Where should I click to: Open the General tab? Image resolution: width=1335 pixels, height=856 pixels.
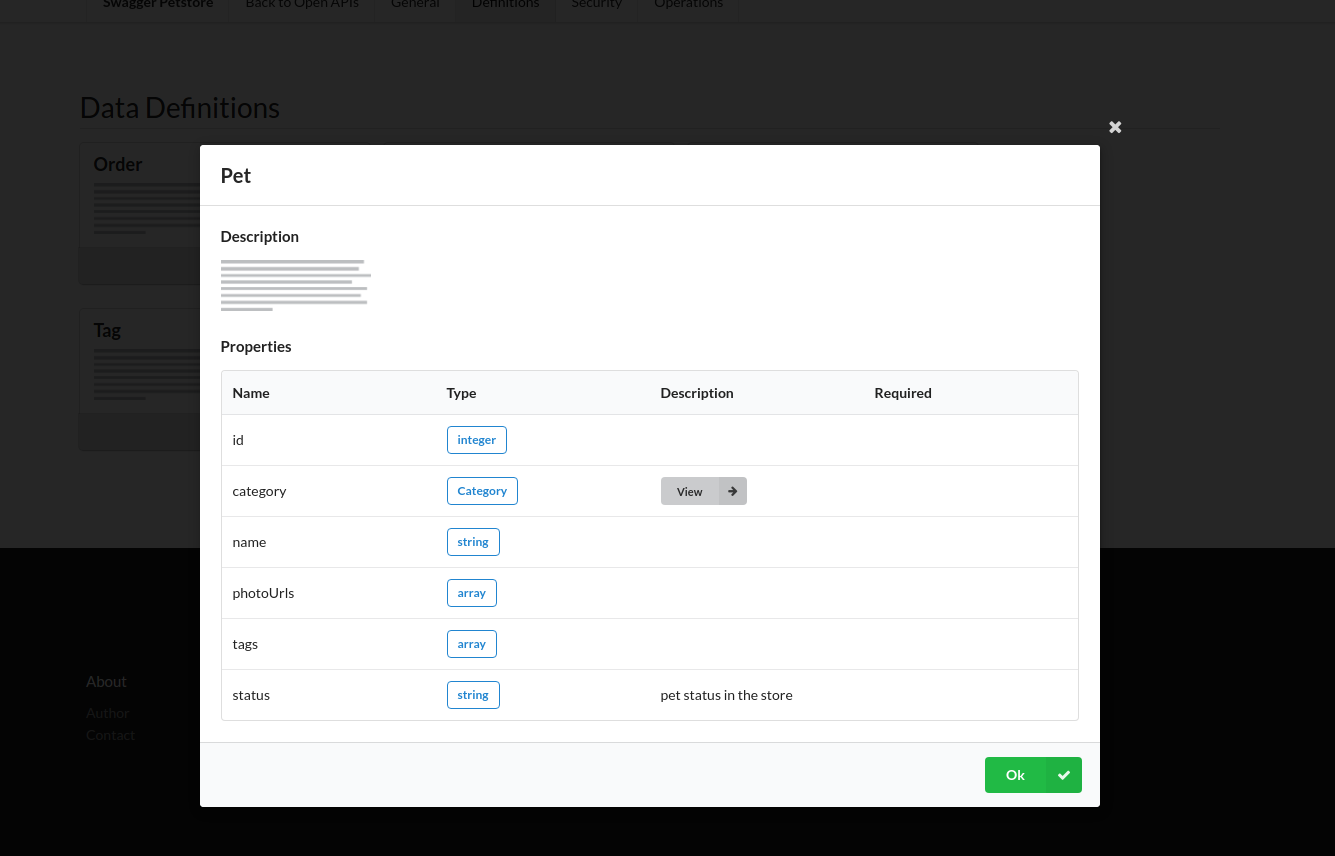click(x=415, y=5)
